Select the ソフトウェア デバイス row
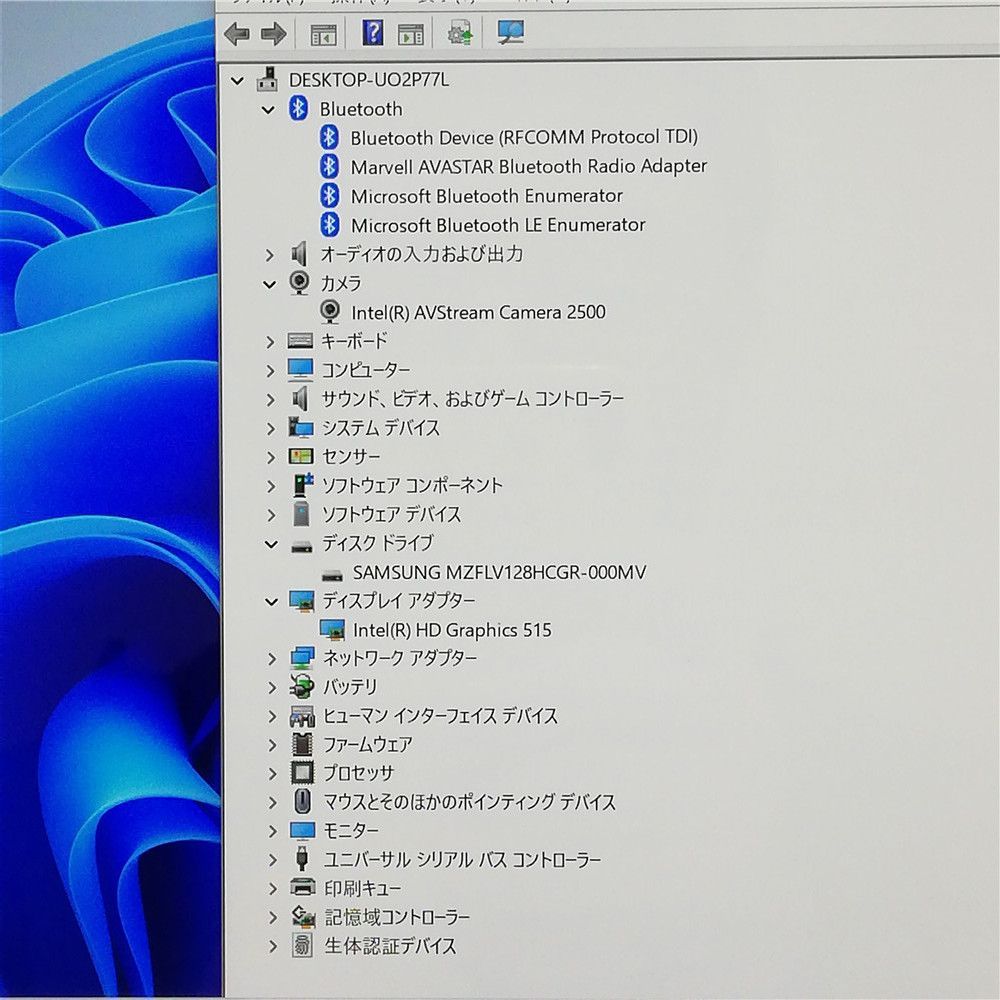The width and height of the screenshot is (1000, 1000). pyautogui.click(x=391, y=514)
